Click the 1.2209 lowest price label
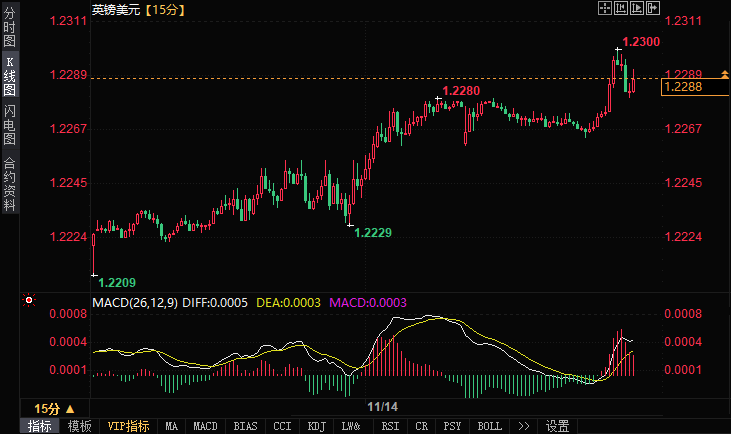Viewport: 731px width, 434px height. tap(117, 283)
